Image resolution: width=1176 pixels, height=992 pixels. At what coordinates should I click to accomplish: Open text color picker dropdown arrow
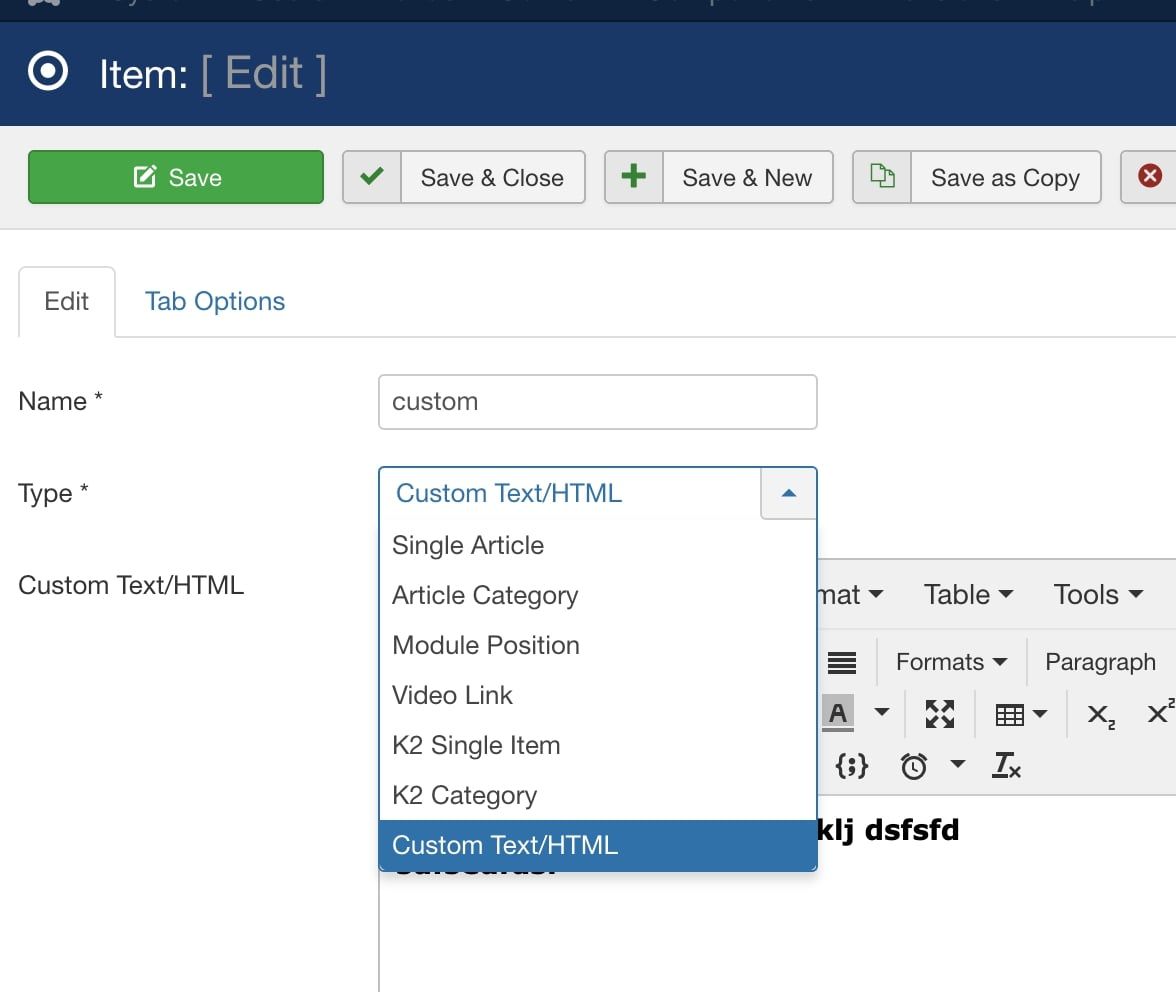coord(882,712)
